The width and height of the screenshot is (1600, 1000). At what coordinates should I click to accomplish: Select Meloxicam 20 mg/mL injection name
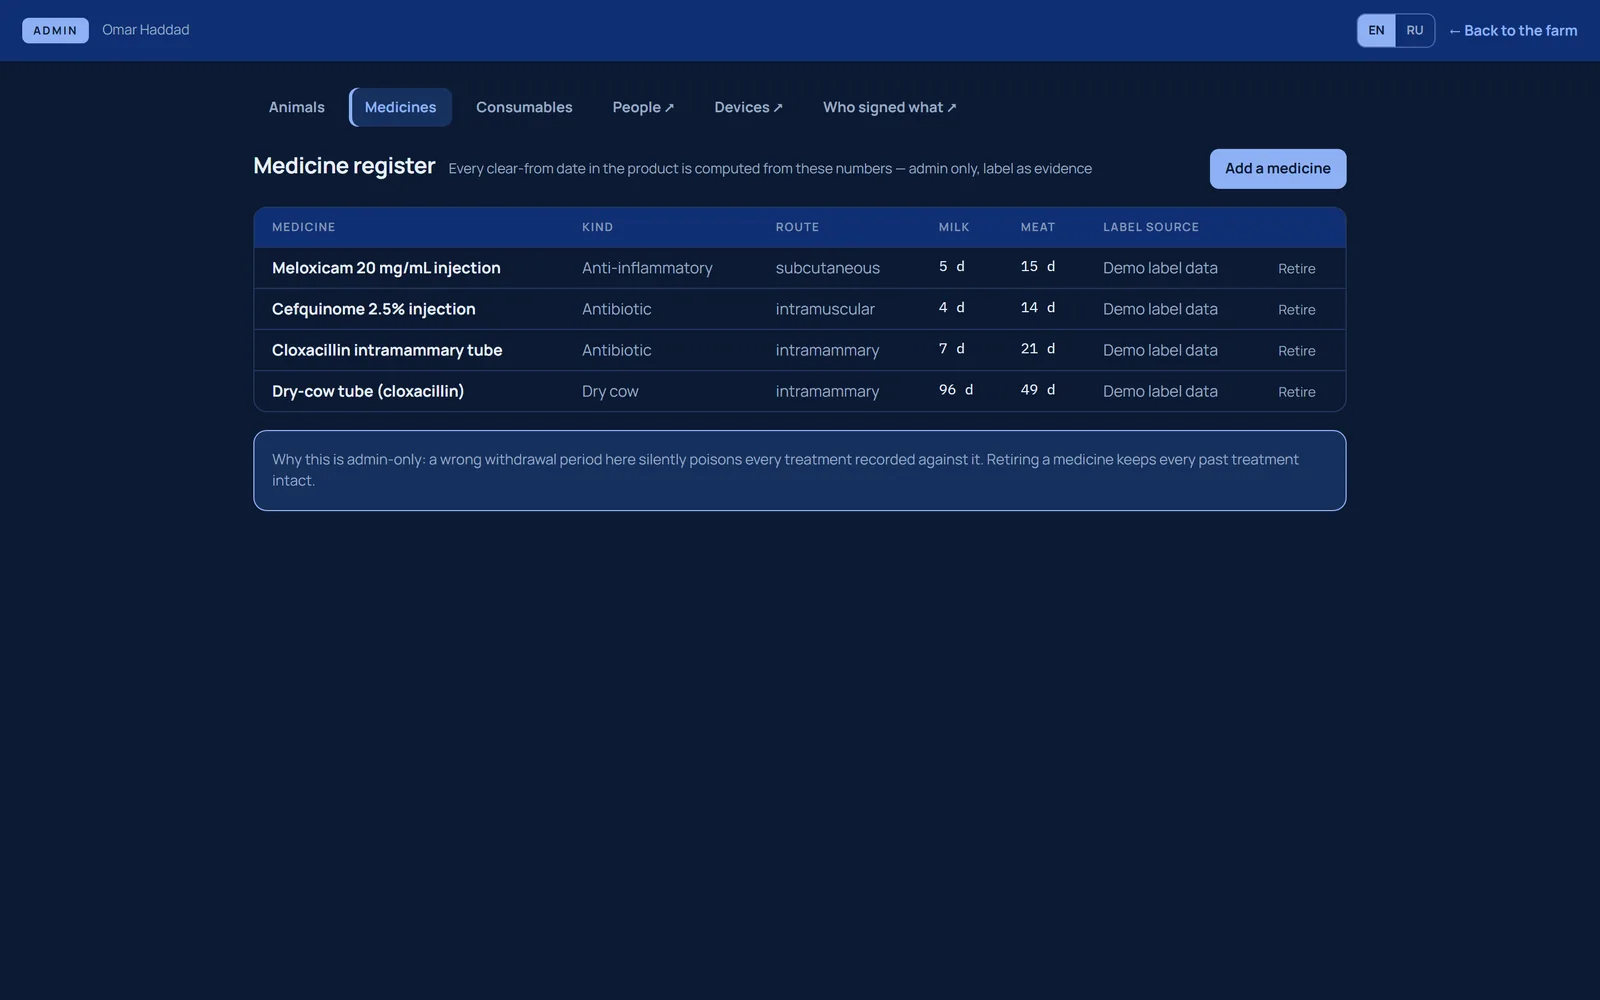[386, 268]
